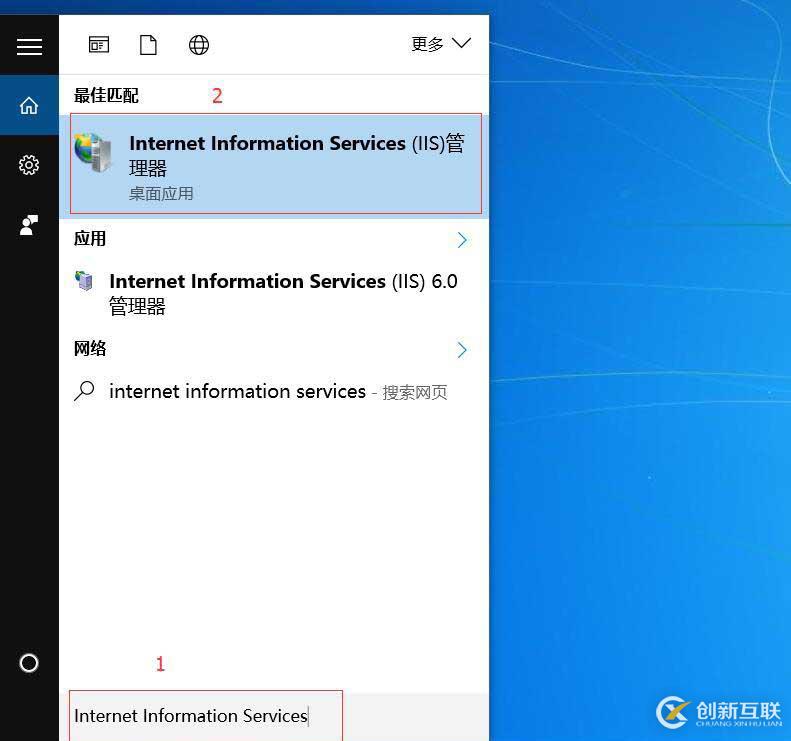The width and height of the screenshot is (791, 741).
Task: Filter results by documents icon
Action: click(148, 45)
